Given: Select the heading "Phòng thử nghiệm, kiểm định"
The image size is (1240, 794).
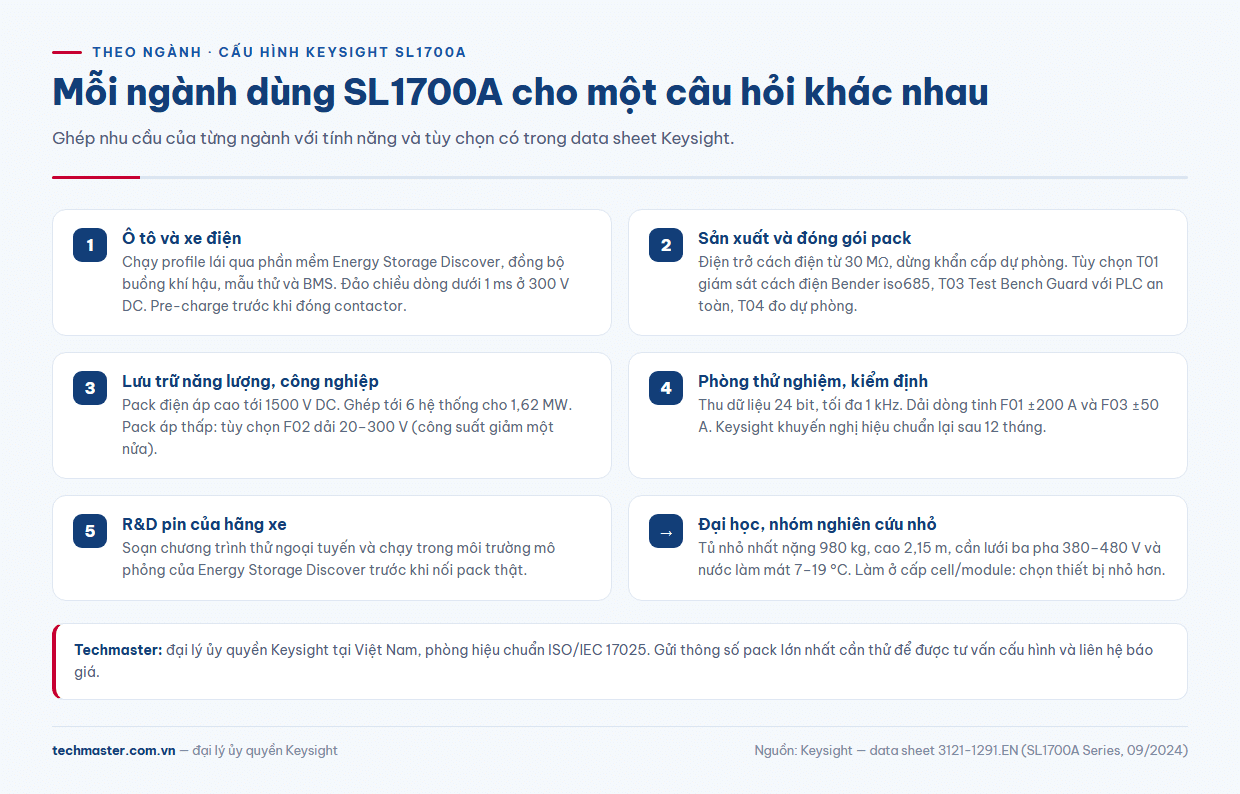Looking at the screenshot, I should click(813, 381).
